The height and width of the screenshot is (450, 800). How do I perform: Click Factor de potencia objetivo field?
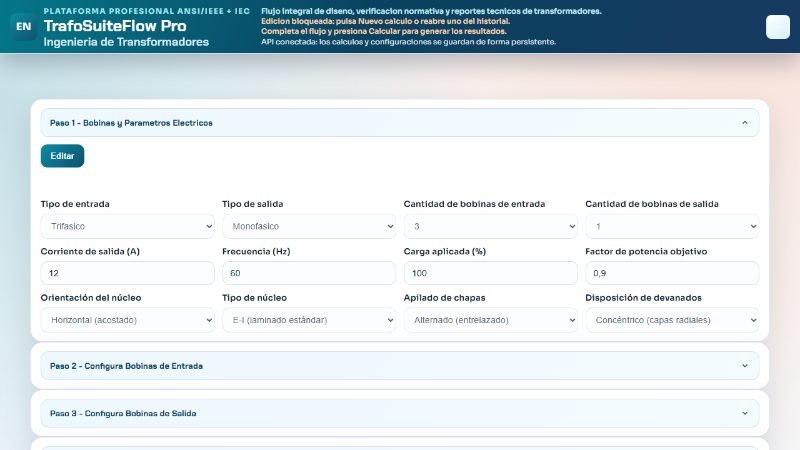(672, 273)
